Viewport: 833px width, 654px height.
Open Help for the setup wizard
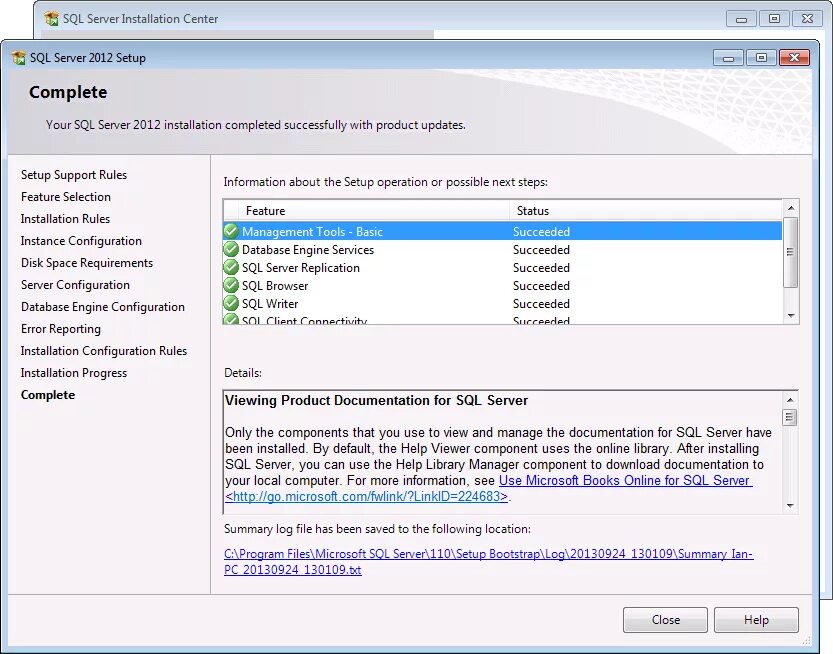[756, 619]
